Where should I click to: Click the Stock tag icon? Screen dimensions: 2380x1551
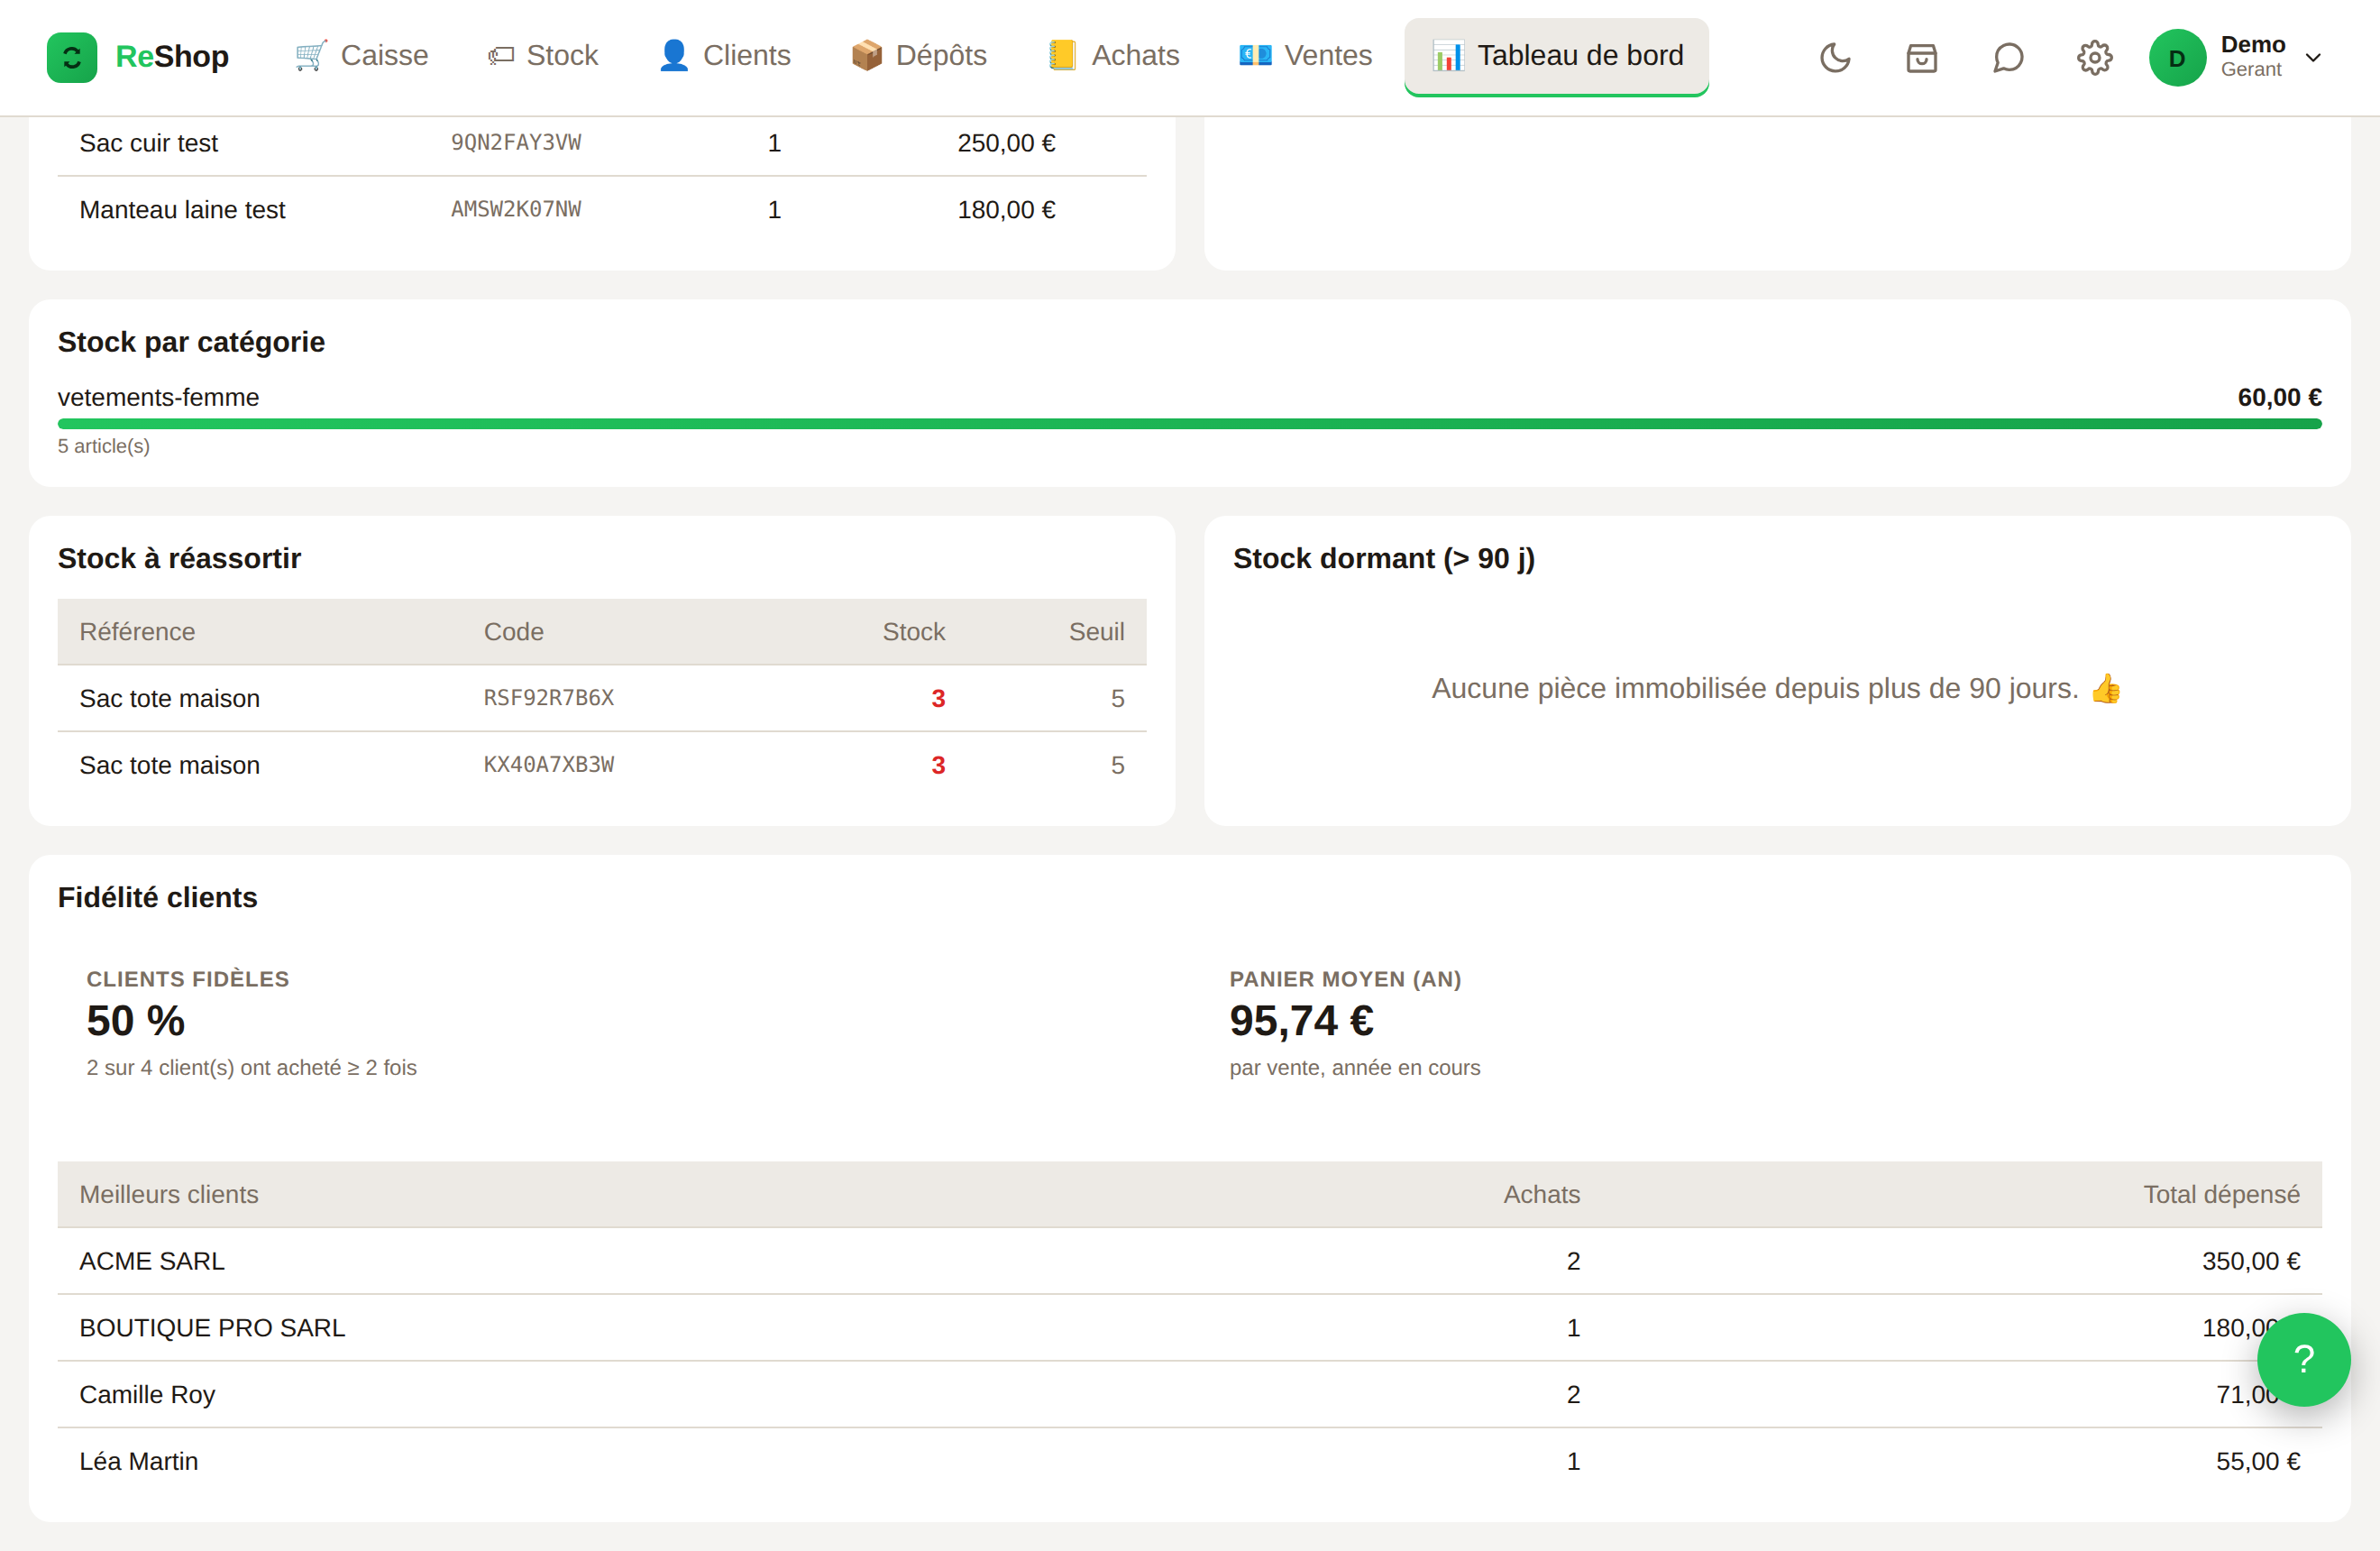coord(500,56)
